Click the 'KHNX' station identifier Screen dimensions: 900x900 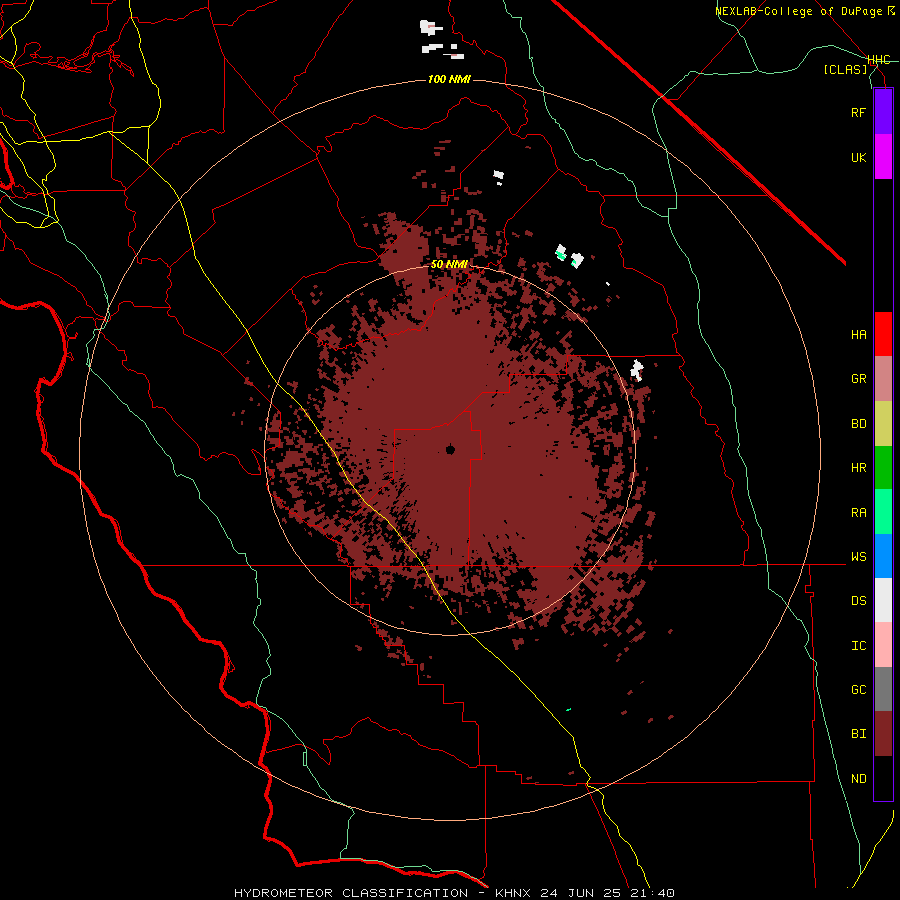[514, 893]
